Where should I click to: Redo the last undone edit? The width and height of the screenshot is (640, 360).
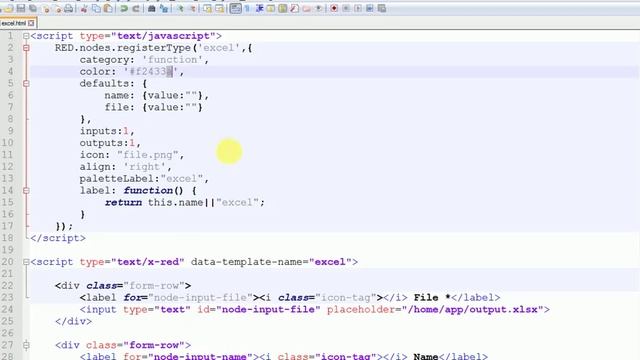(136, 8)
